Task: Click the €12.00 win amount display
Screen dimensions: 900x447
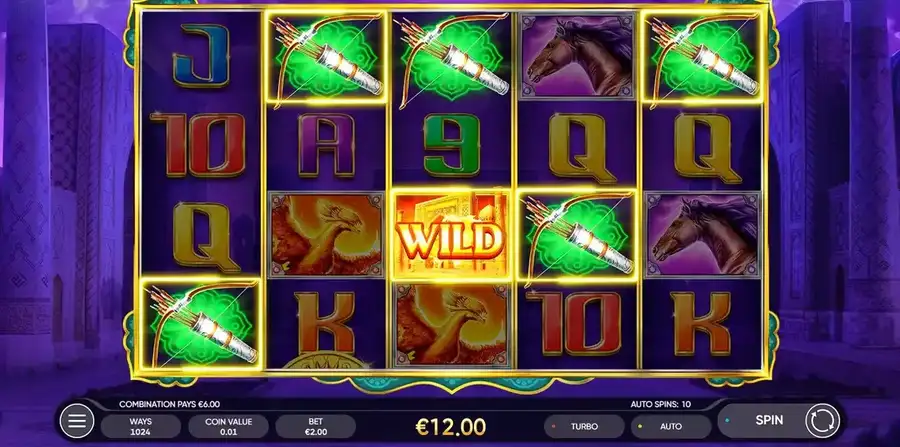Action: 451,426
